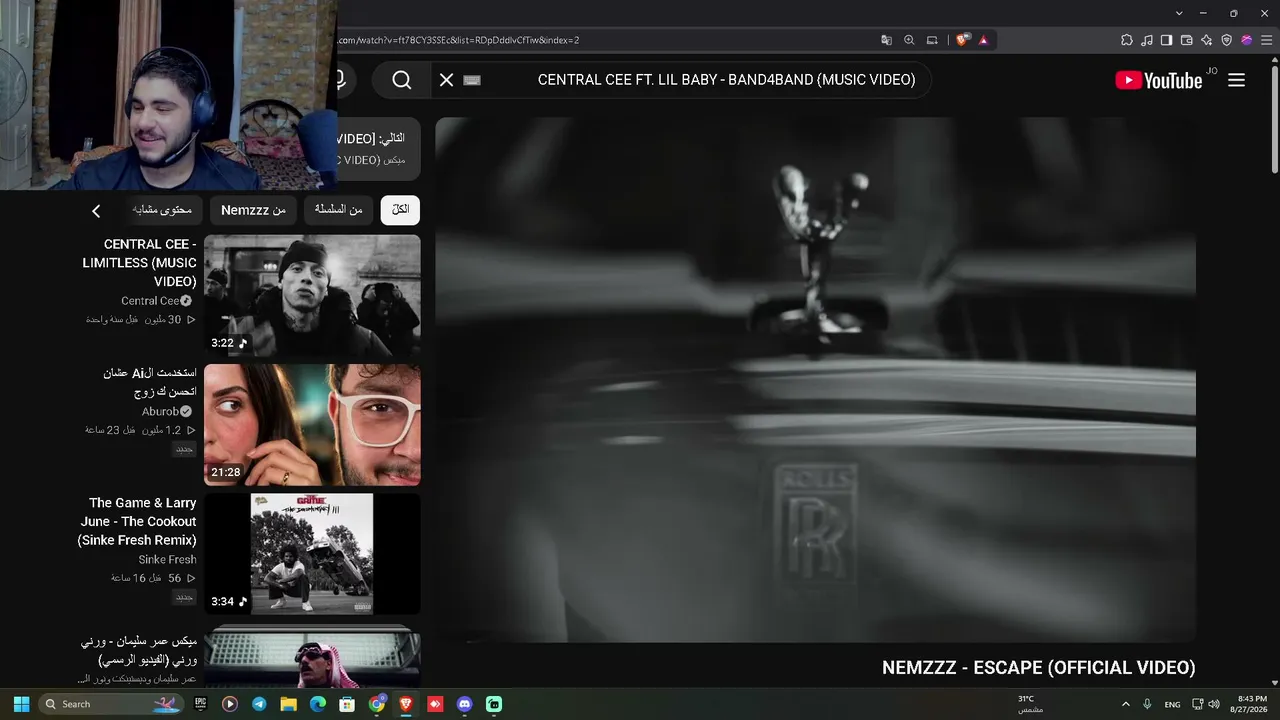Image resolution: width=1280 pixels, height=720 pixels.
Task: Open Microsoft Edge from the taskbar
Action: pyautogui.click(x=318, y=704)
